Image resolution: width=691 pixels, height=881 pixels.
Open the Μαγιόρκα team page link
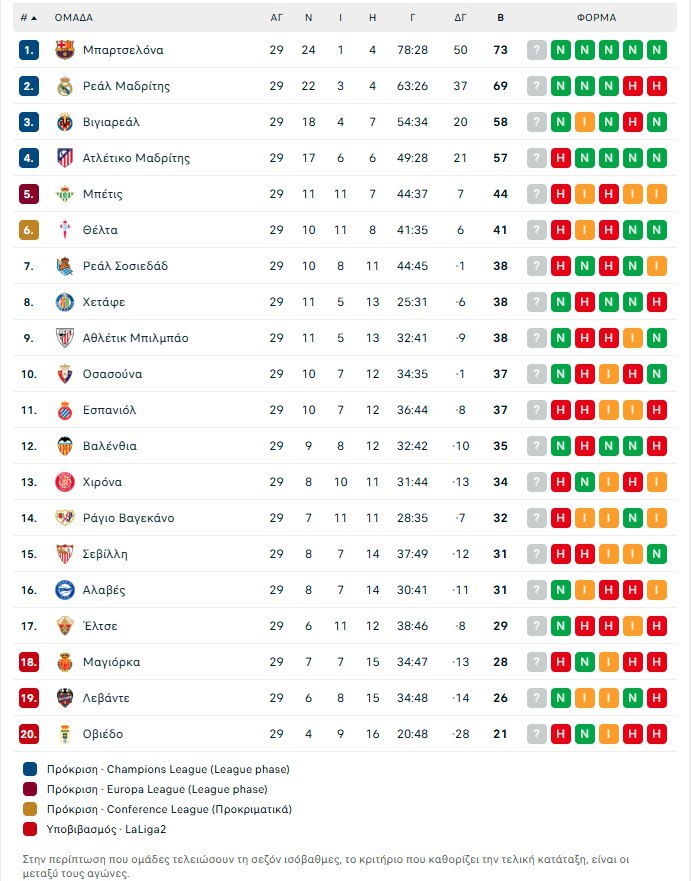(113, 662)
